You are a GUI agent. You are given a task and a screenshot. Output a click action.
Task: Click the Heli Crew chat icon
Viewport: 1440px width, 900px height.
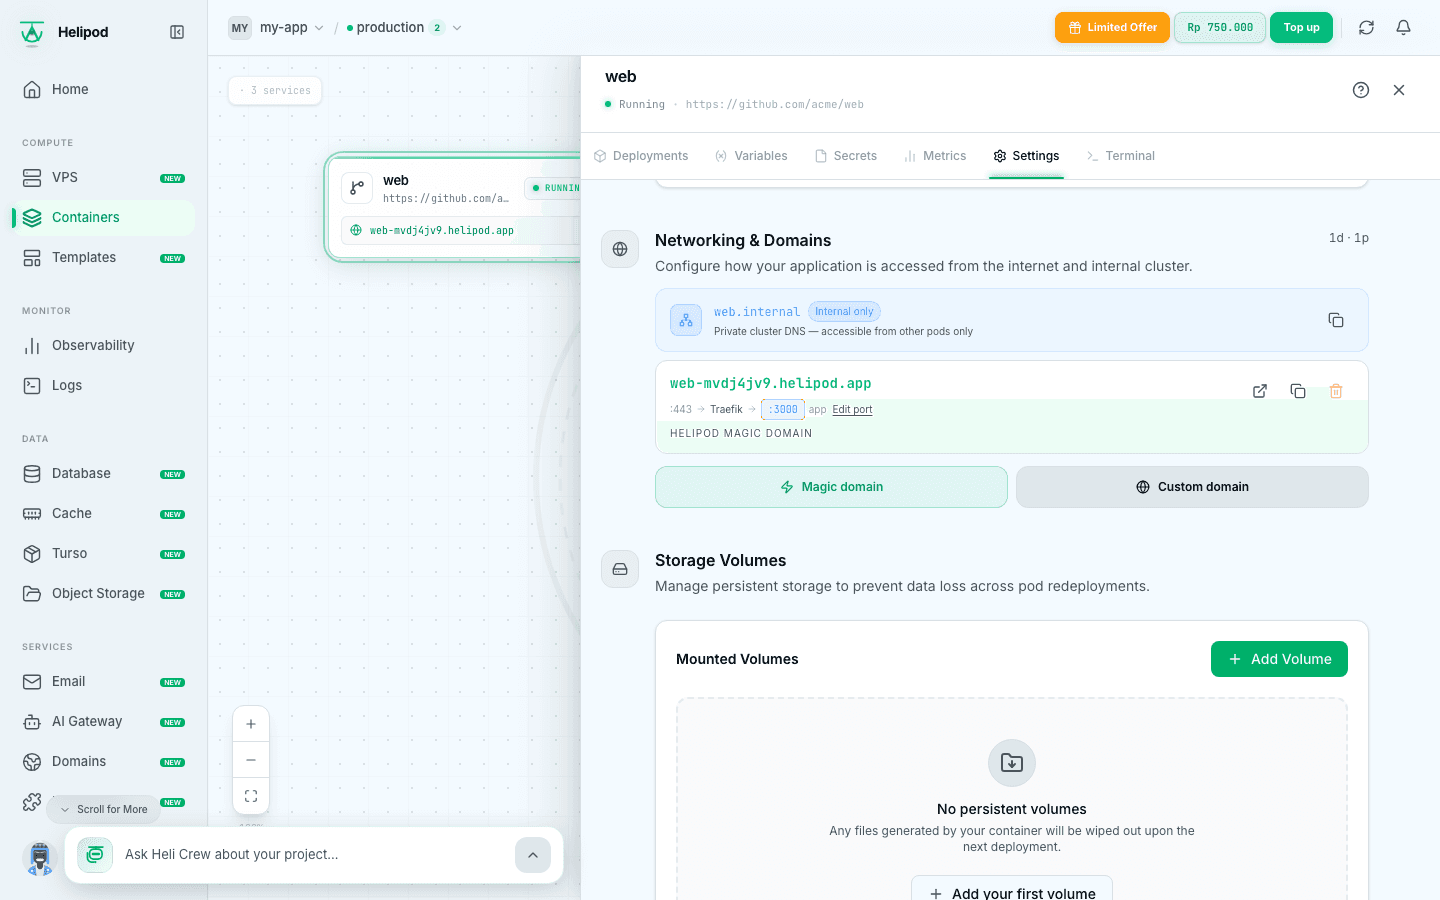coord(95,855)
